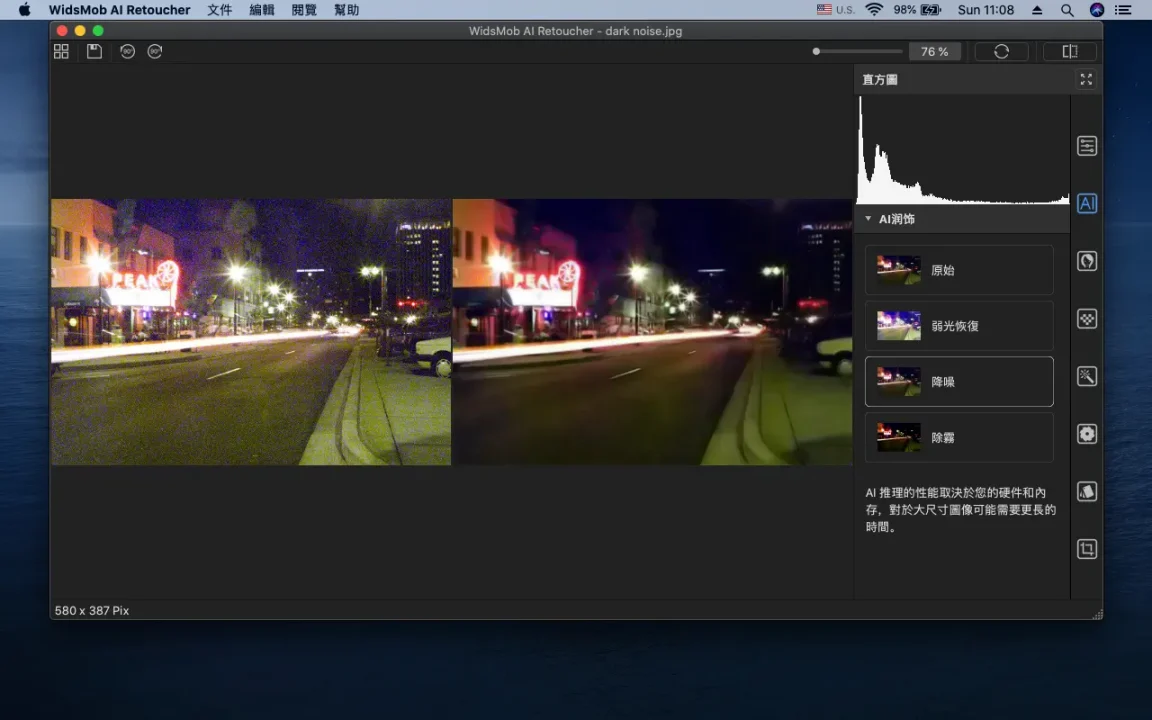Viewport: 1152px width, 720px height.
Task: Click the save floppy disk icon
Action: tap(94, 51)
